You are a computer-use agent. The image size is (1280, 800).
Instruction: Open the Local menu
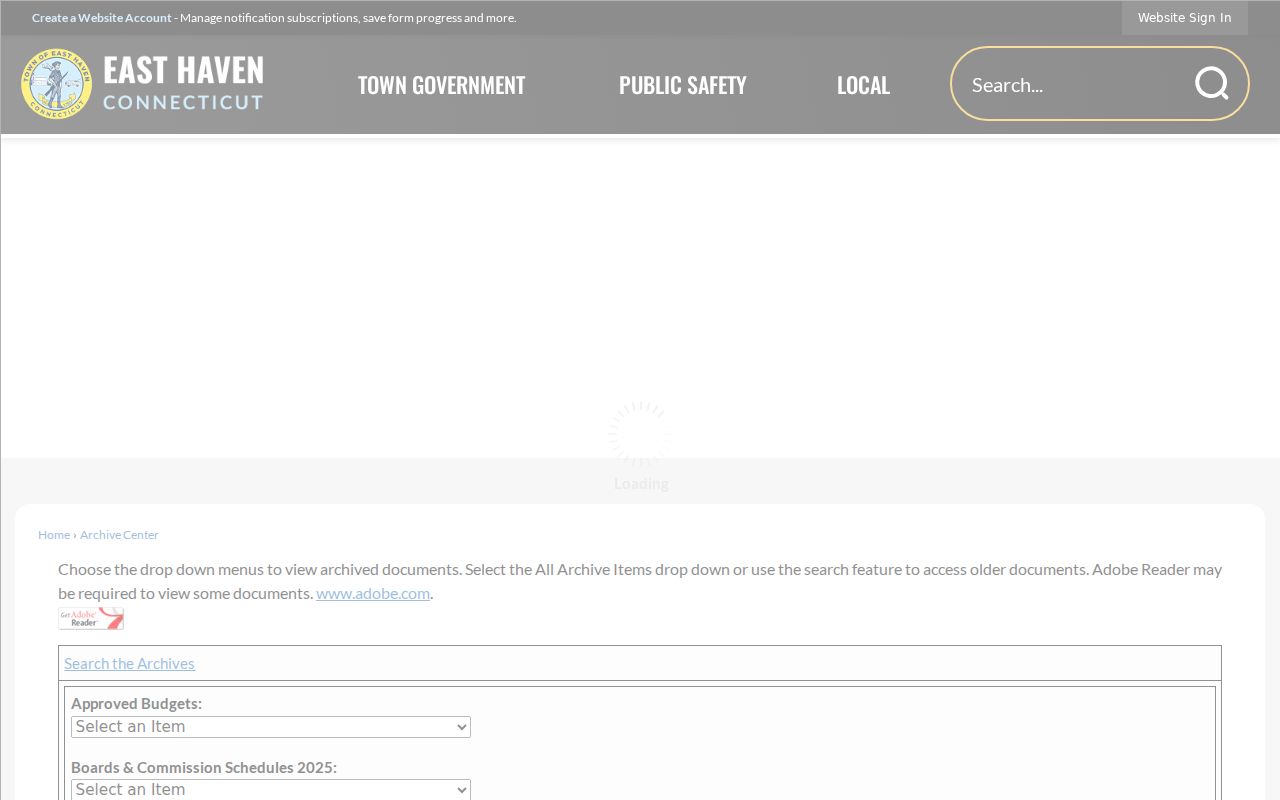[x=863, y=85]
